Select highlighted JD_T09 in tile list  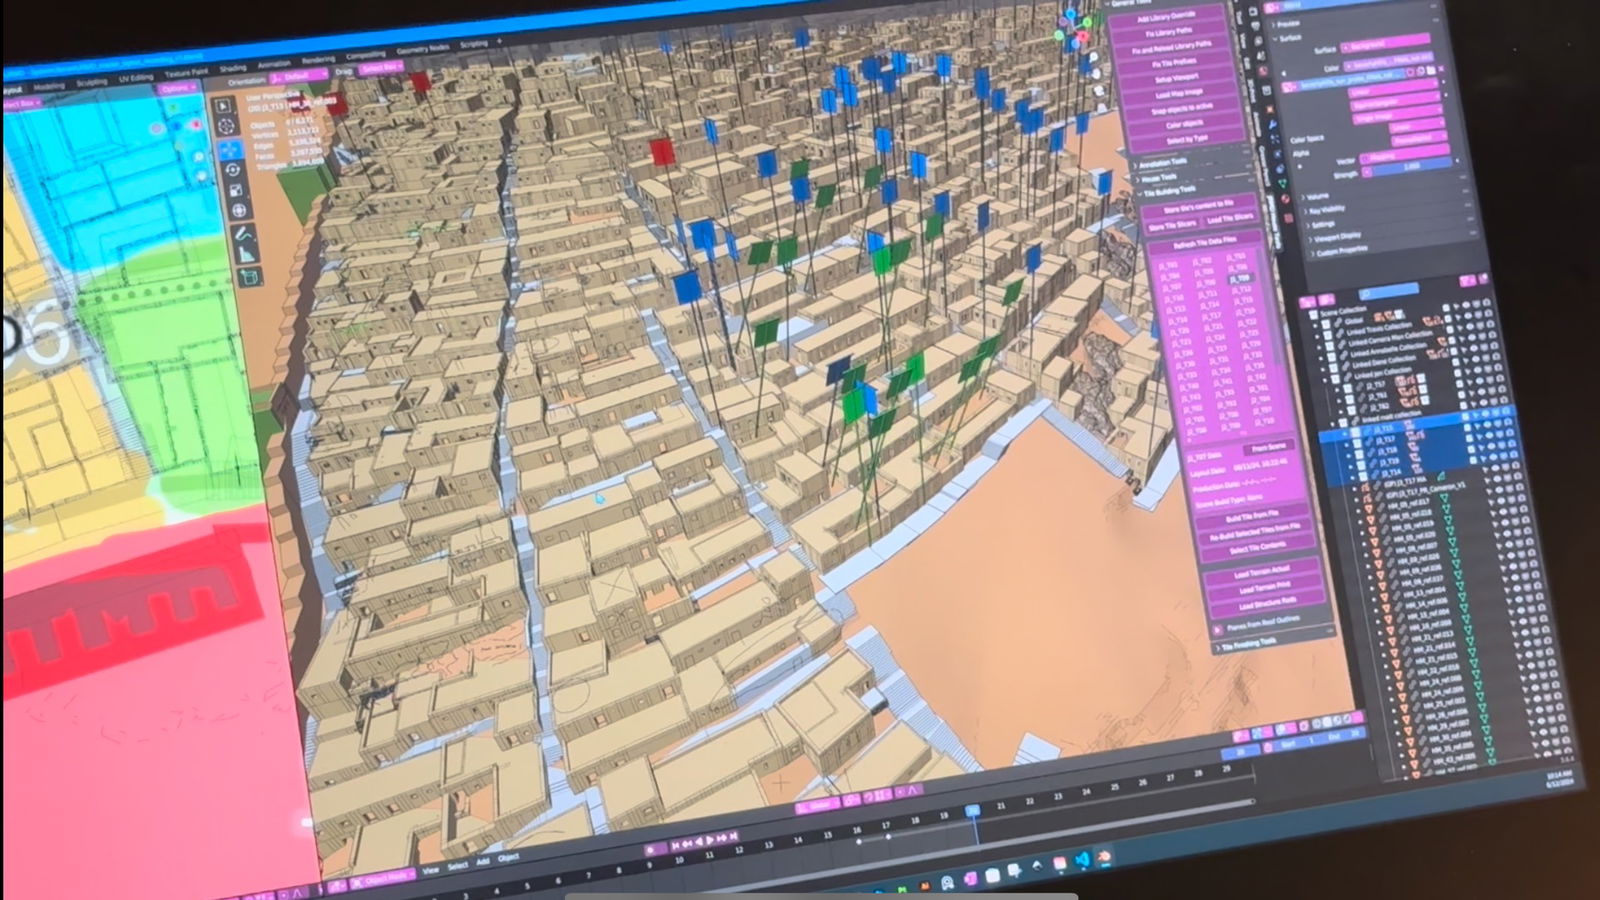tap(1239, 279)
